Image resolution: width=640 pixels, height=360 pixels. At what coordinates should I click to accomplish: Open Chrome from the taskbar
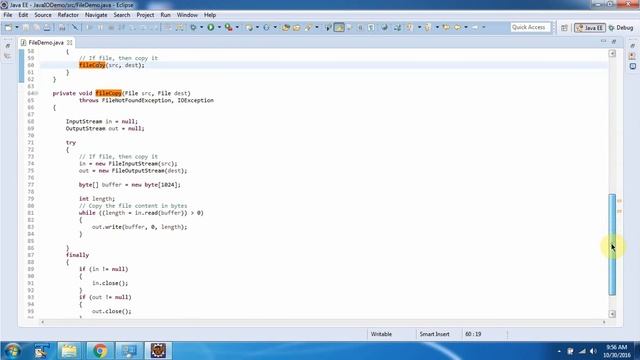click(x=100, y=351)
